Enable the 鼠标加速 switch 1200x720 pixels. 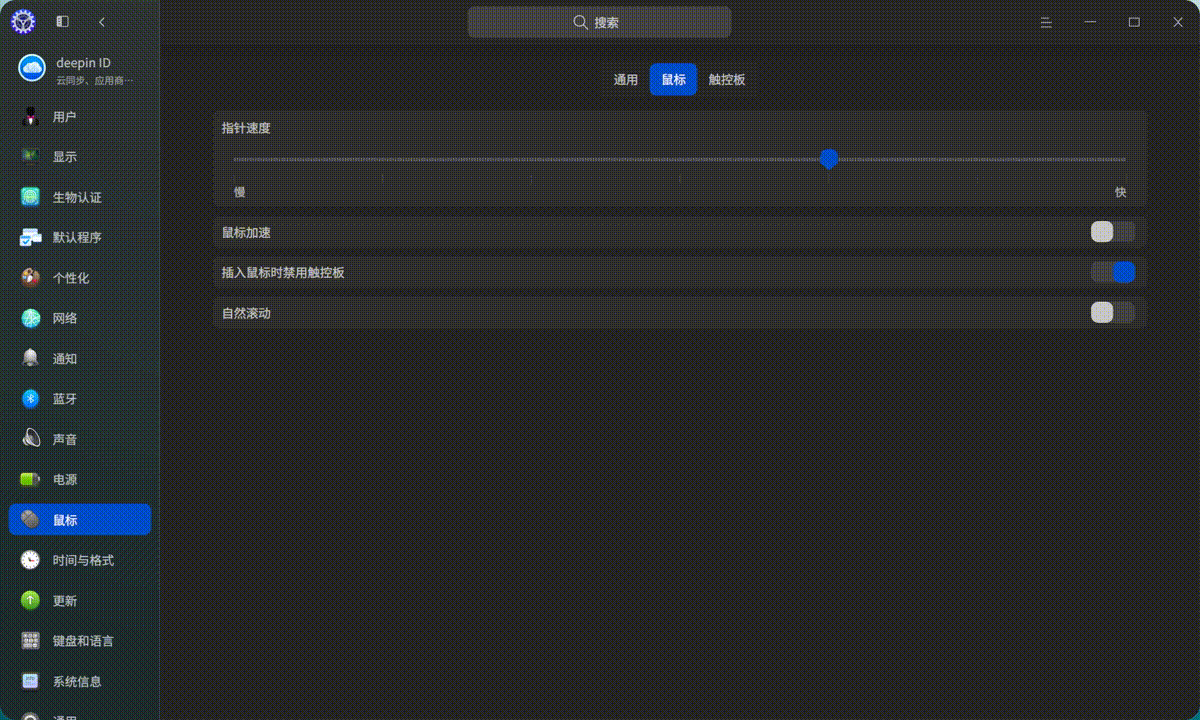click(1113, 232)
